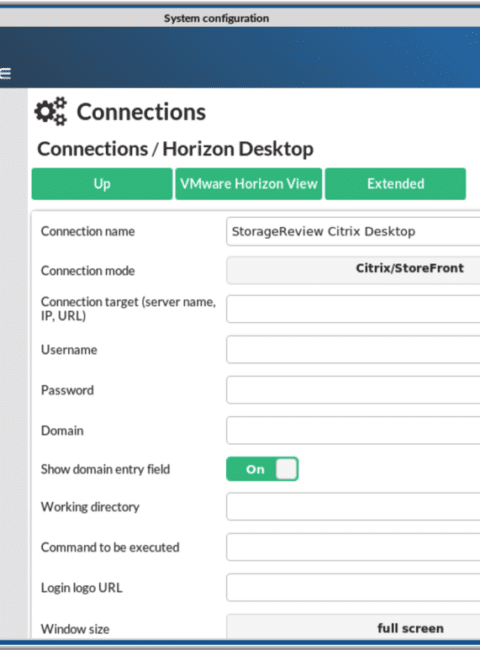Focus the Connection target input field
Viewport: 480px width, 650px height.
pyautogui.click(x=353, y=309)
